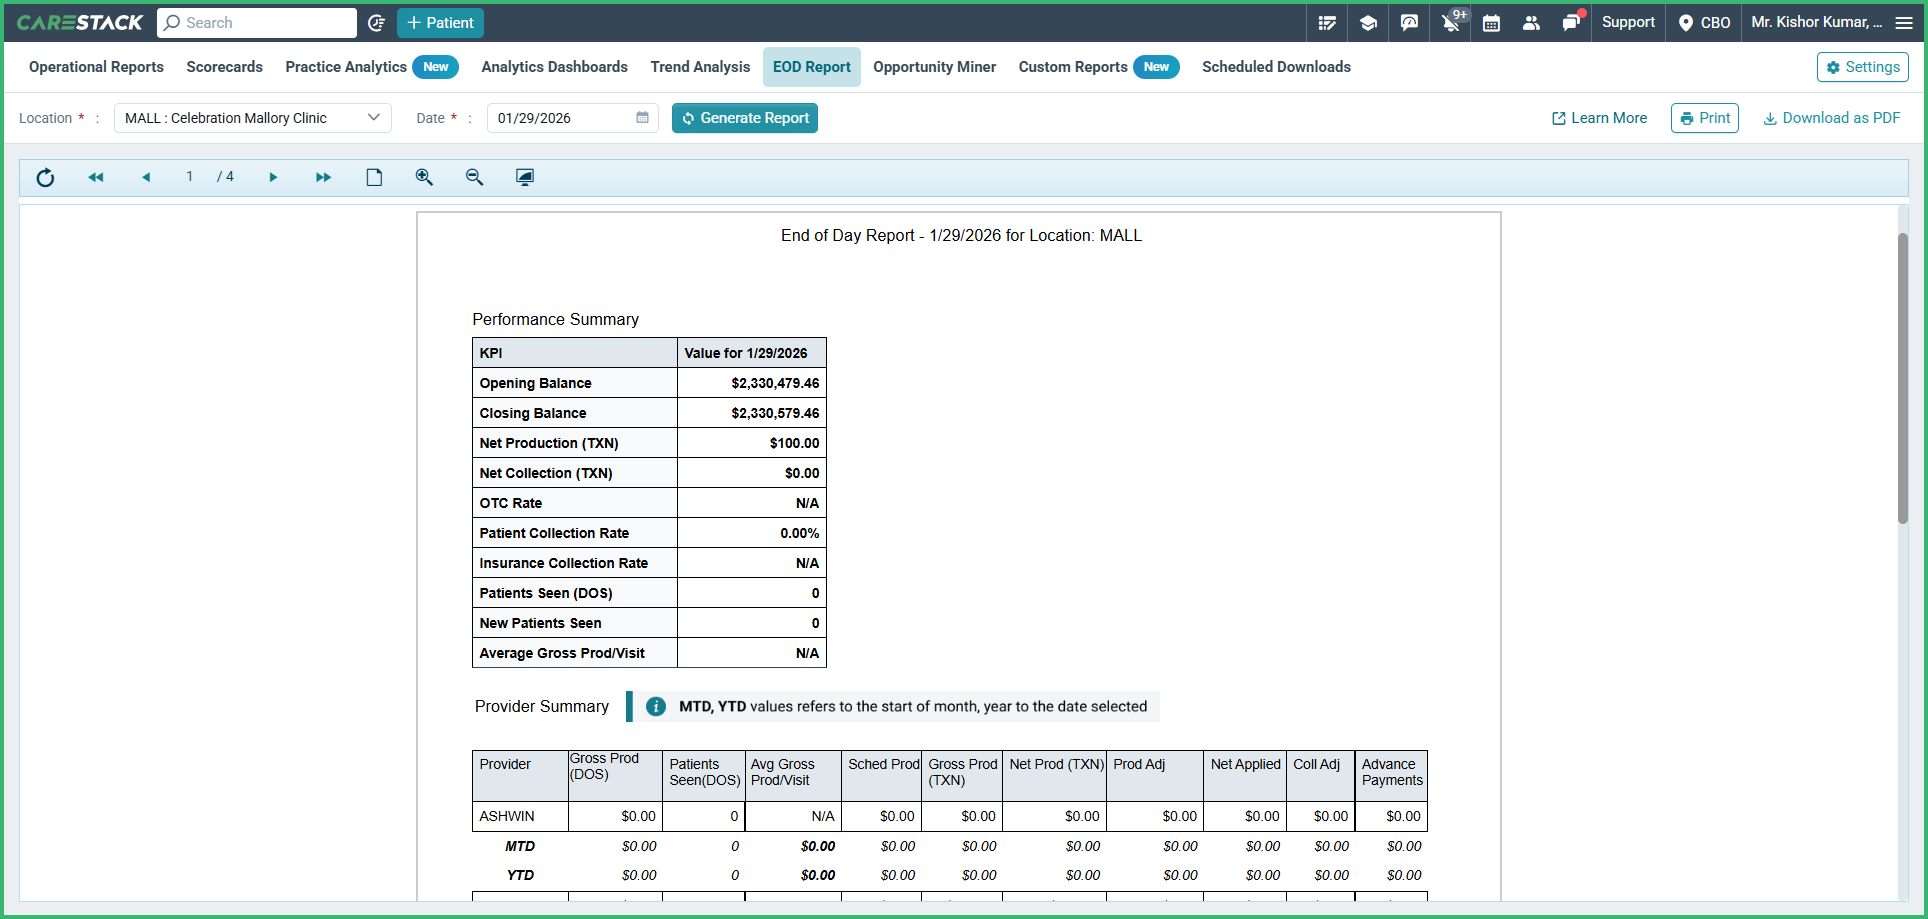
Task: Open the calendar scheduler icon
Action: (1491, 23)
